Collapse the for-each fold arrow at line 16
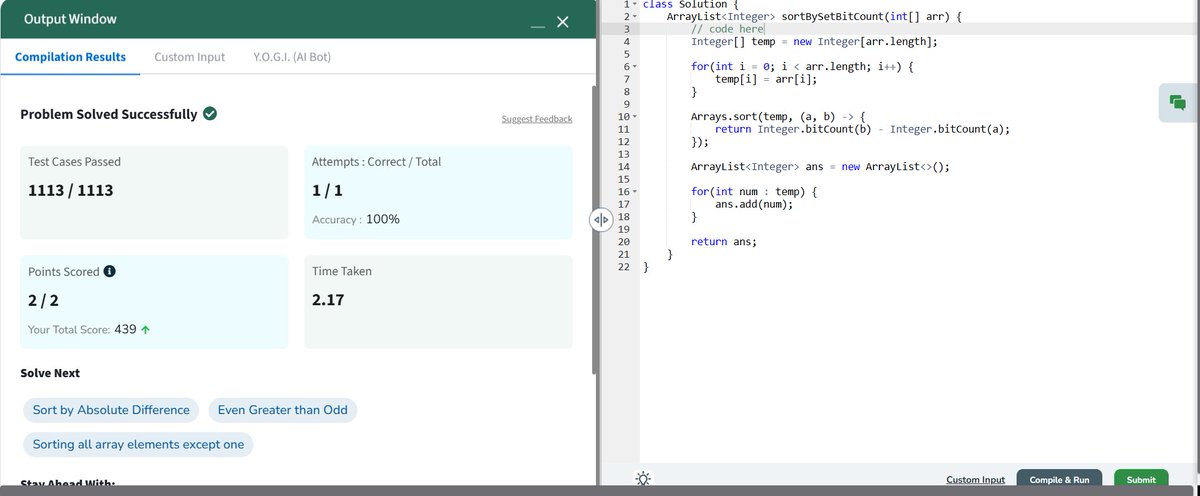 634,191
